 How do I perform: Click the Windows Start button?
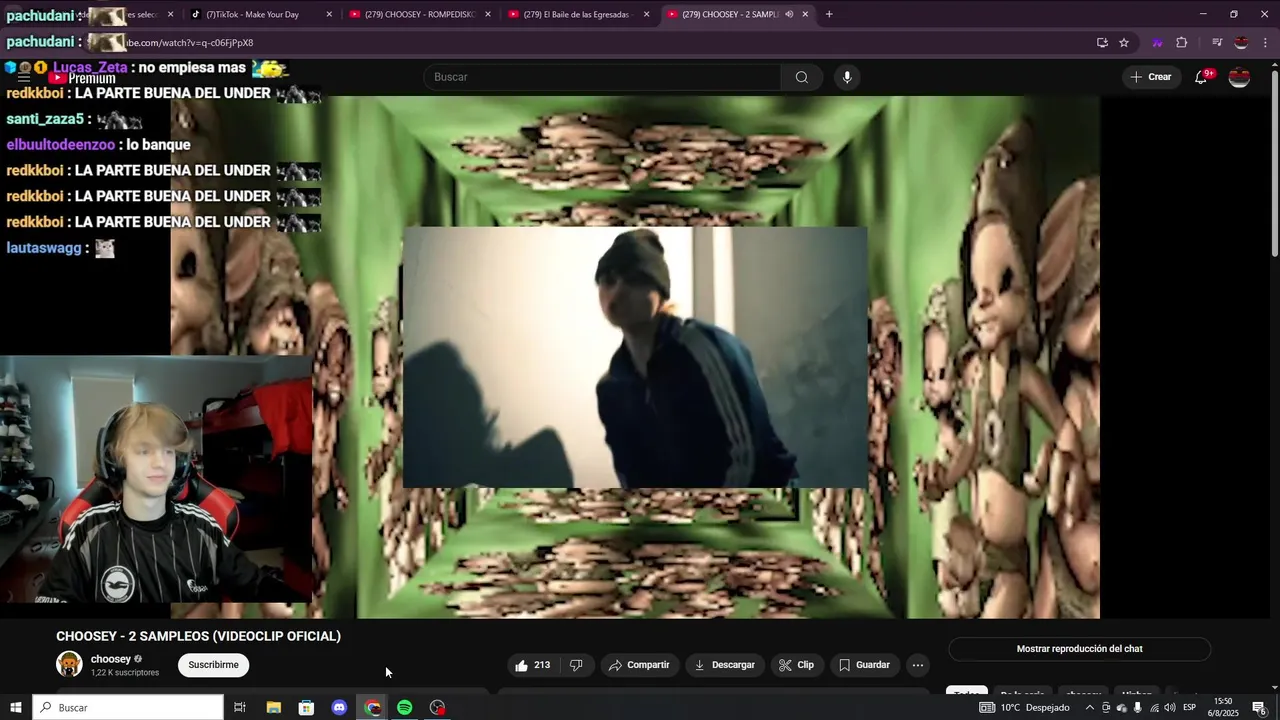click(x=16, y=707)
